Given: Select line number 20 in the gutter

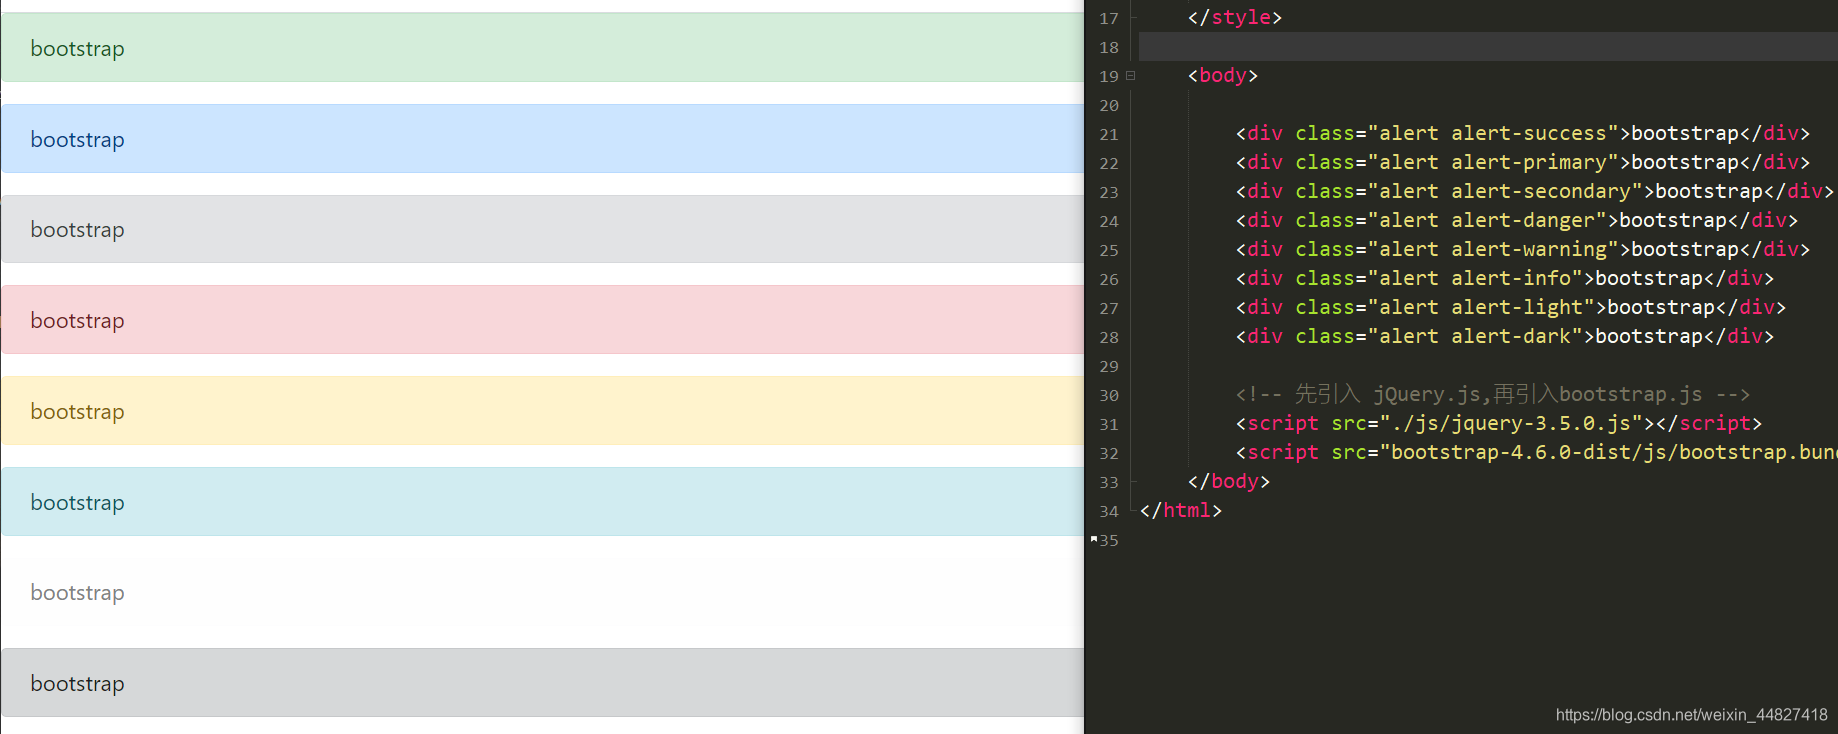Looking at the screenshot, I should tap(1109, 105).
